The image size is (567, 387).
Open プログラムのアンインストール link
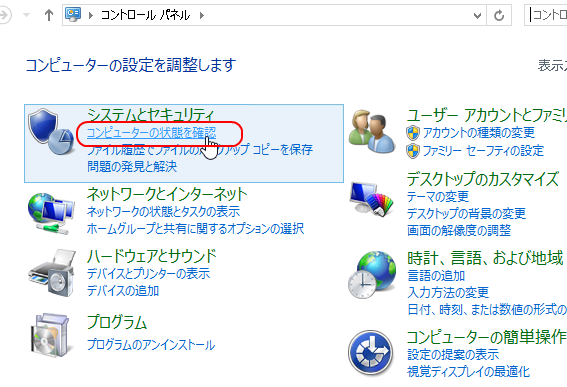point(151,344)
